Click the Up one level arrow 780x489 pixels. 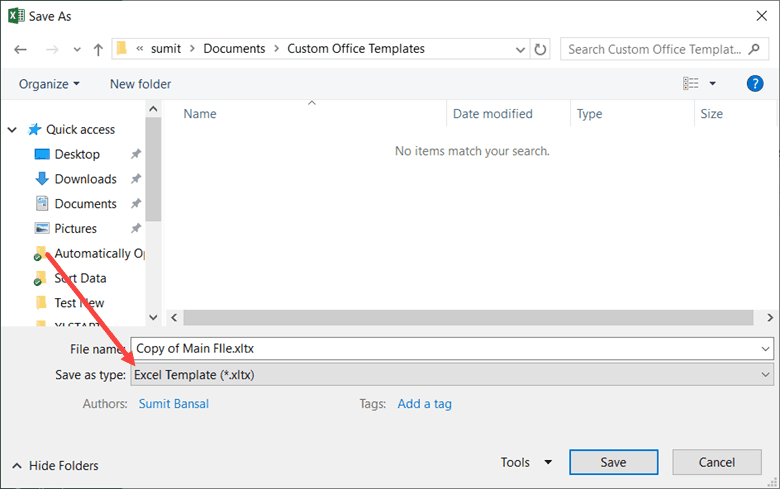click(x=98, y=49)
